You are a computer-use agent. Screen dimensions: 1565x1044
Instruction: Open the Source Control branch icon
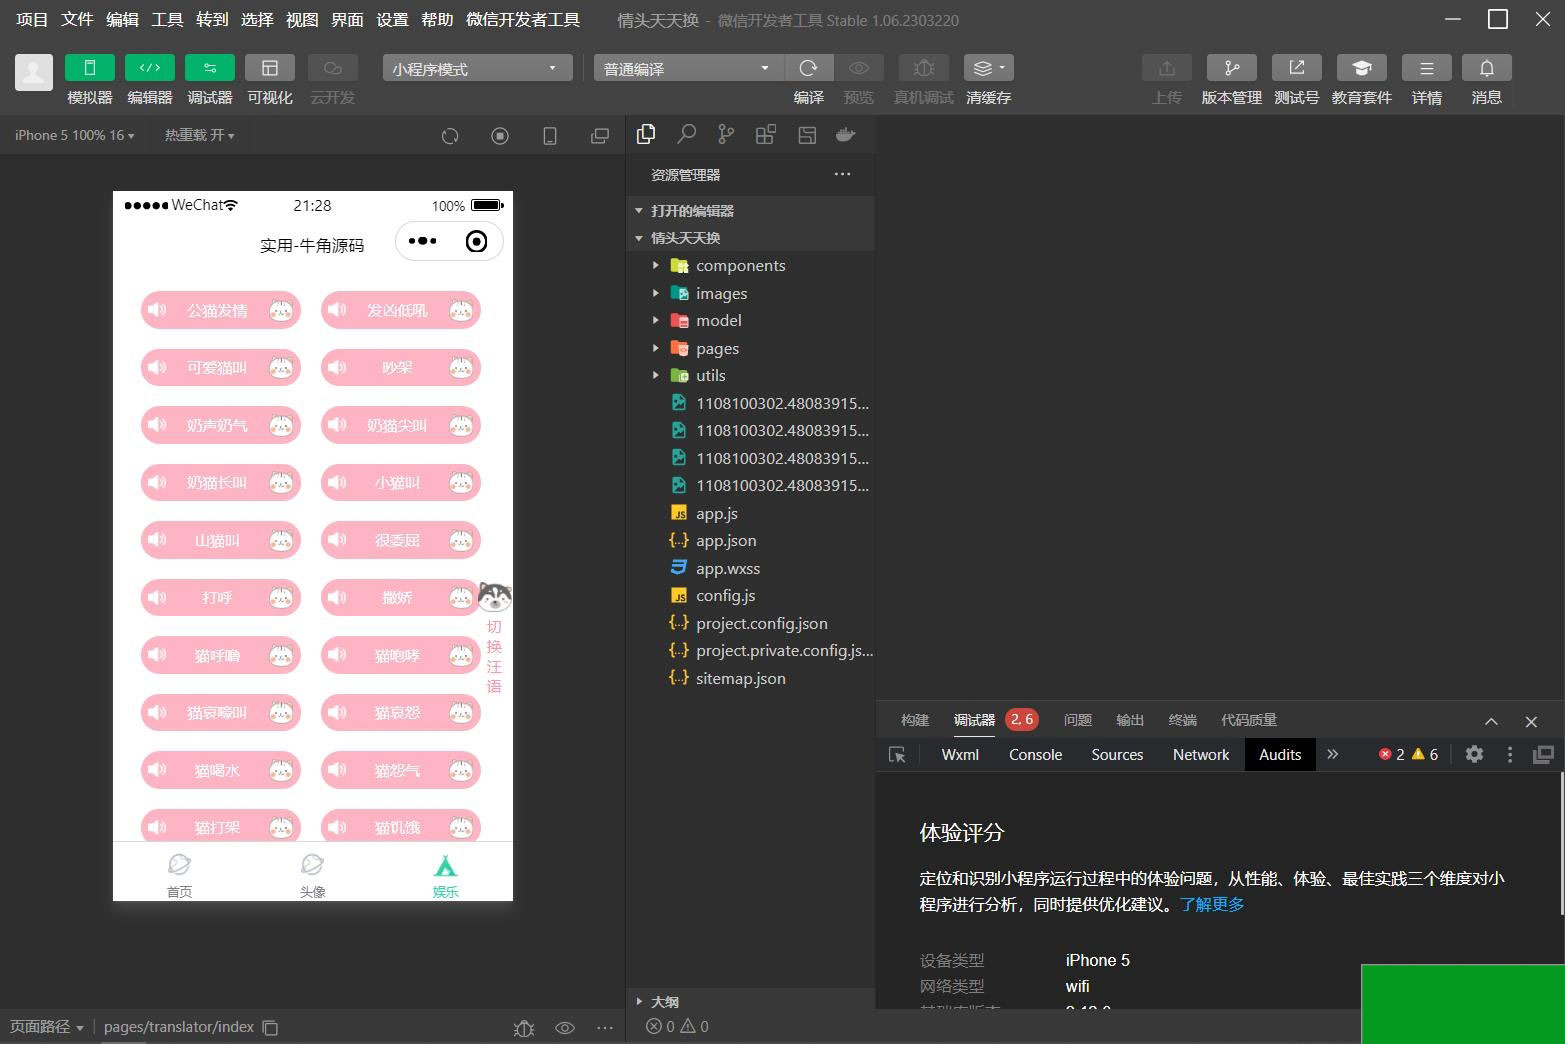pyautogui.click(x=726, y=134)
